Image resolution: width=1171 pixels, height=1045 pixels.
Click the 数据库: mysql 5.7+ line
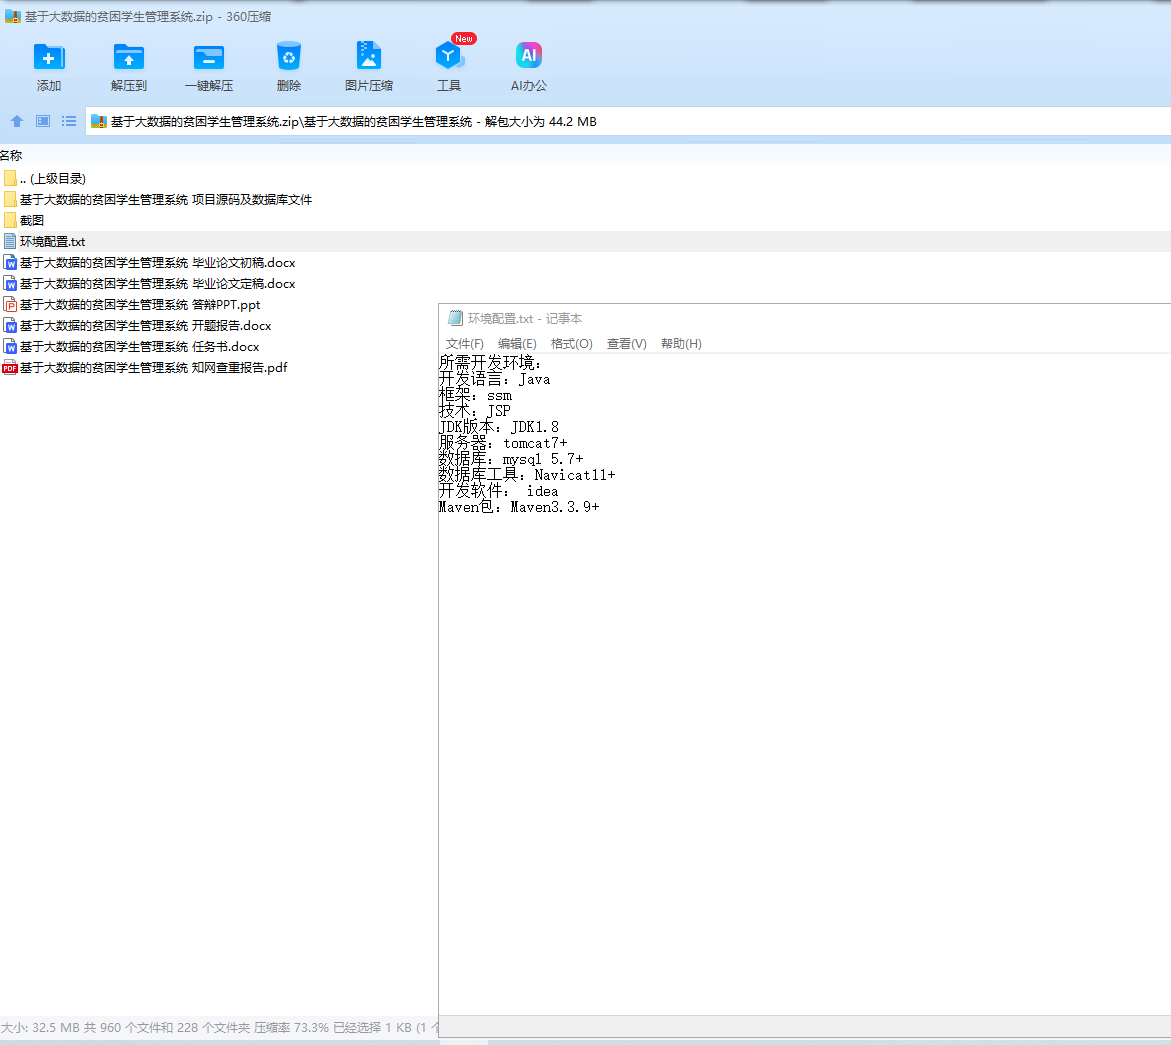point(512,459)
